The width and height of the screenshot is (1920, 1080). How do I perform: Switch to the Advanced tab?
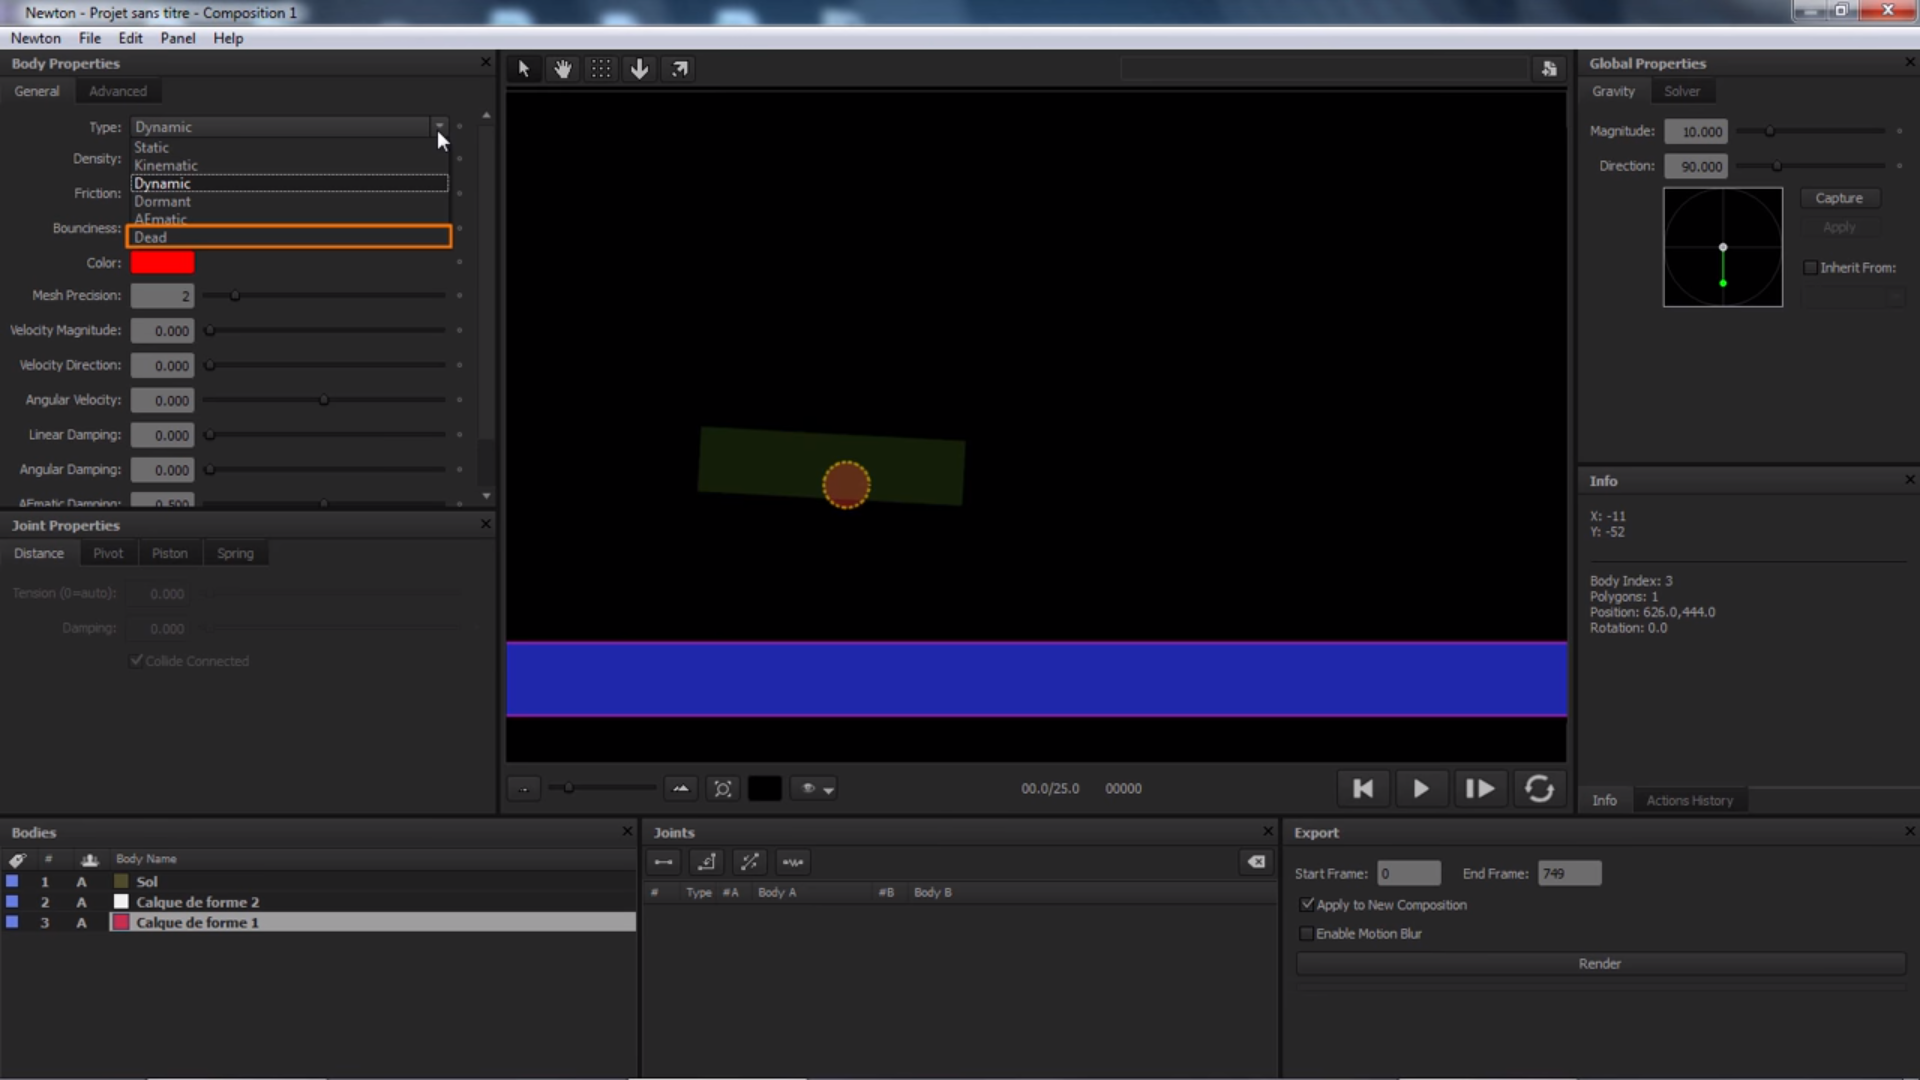click(117, 91)
